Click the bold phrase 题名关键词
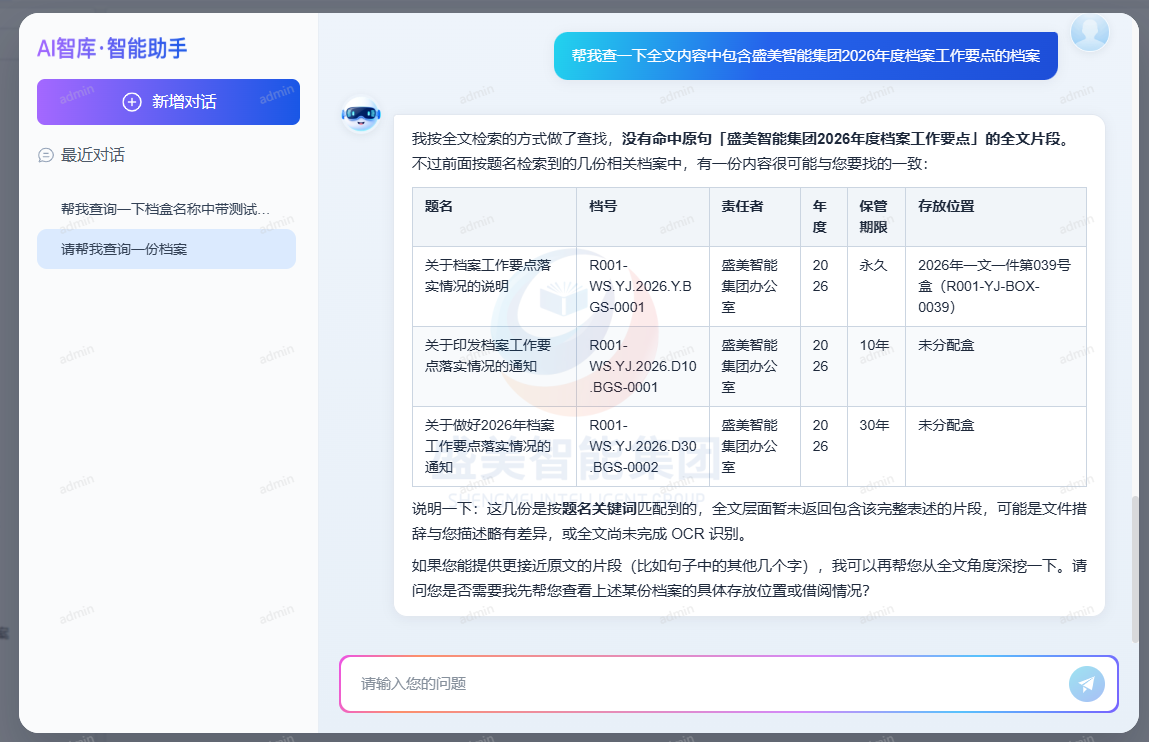 (599, 508)
